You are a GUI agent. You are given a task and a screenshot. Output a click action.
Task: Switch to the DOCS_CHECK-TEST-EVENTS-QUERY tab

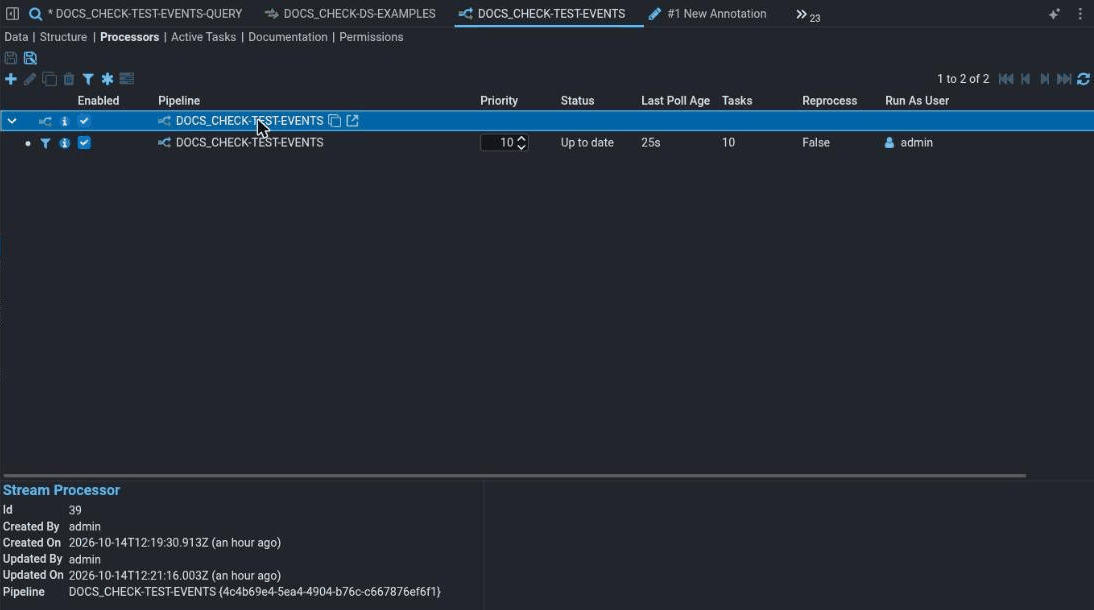coord(136,13)
